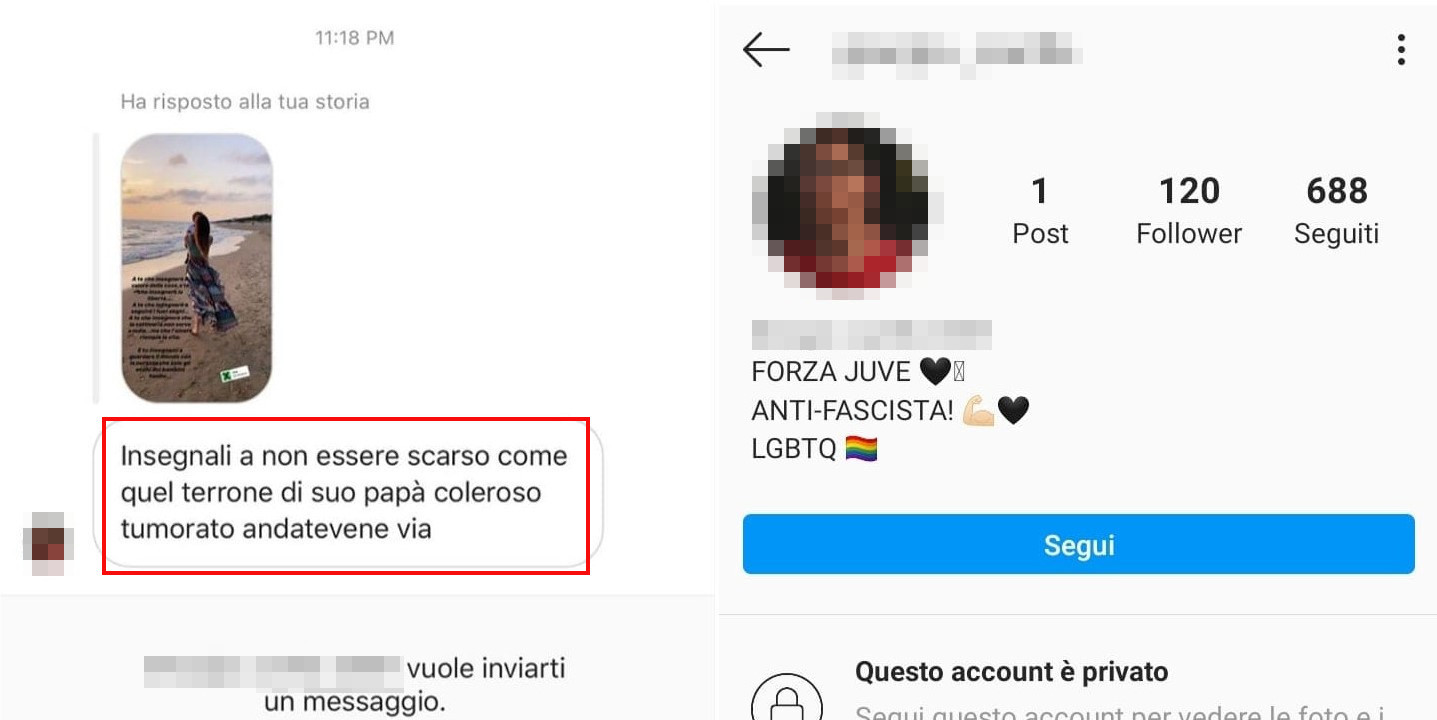This screenshot has height=720, width=1437.
Task: Tap the padlock private account icon
Action: [x=787, y=697]
